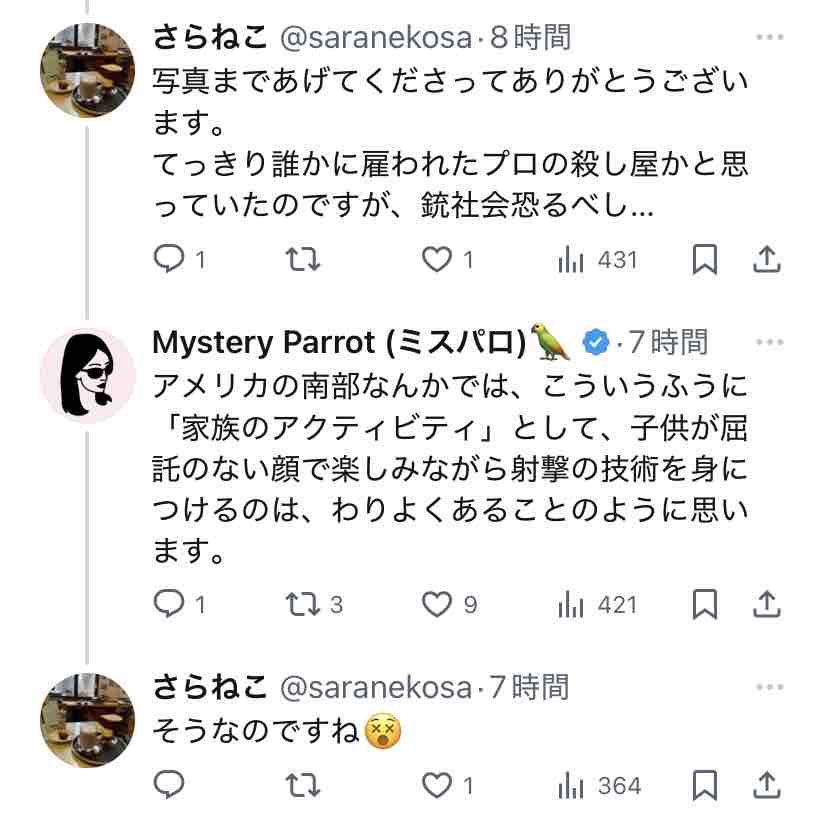Screen dimensions: 828x827
Task: Share the first さらねこ tweet
Action: click(767, 259)
